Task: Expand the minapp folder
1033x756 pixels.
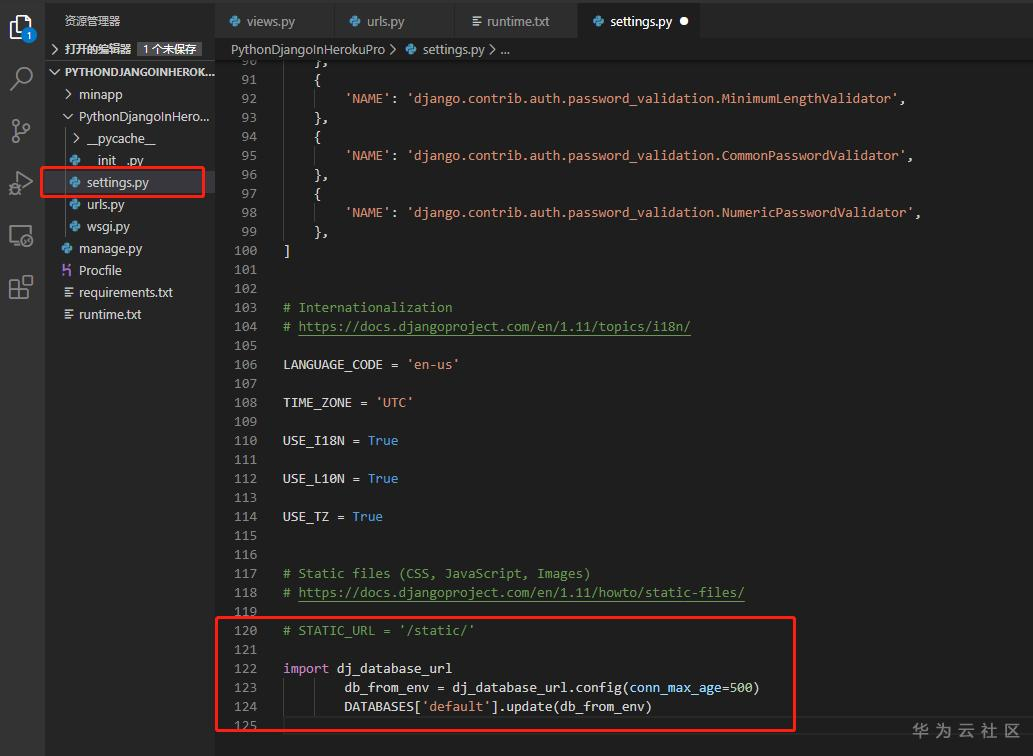Action: point(69,94)
